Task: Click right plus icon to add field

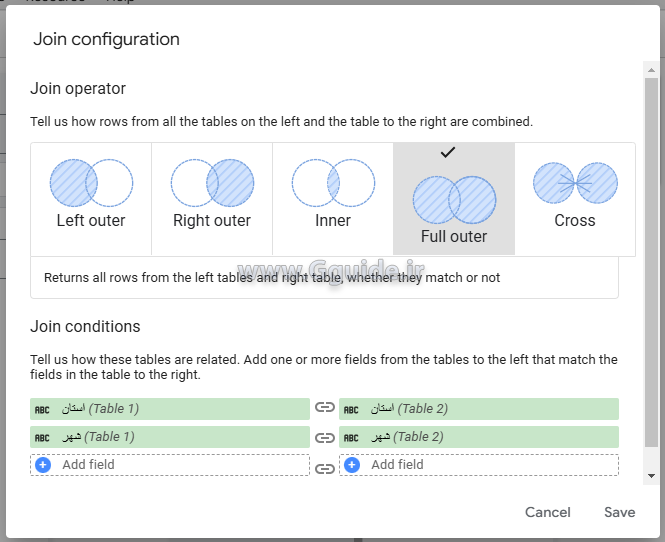Action: (351, 465)
